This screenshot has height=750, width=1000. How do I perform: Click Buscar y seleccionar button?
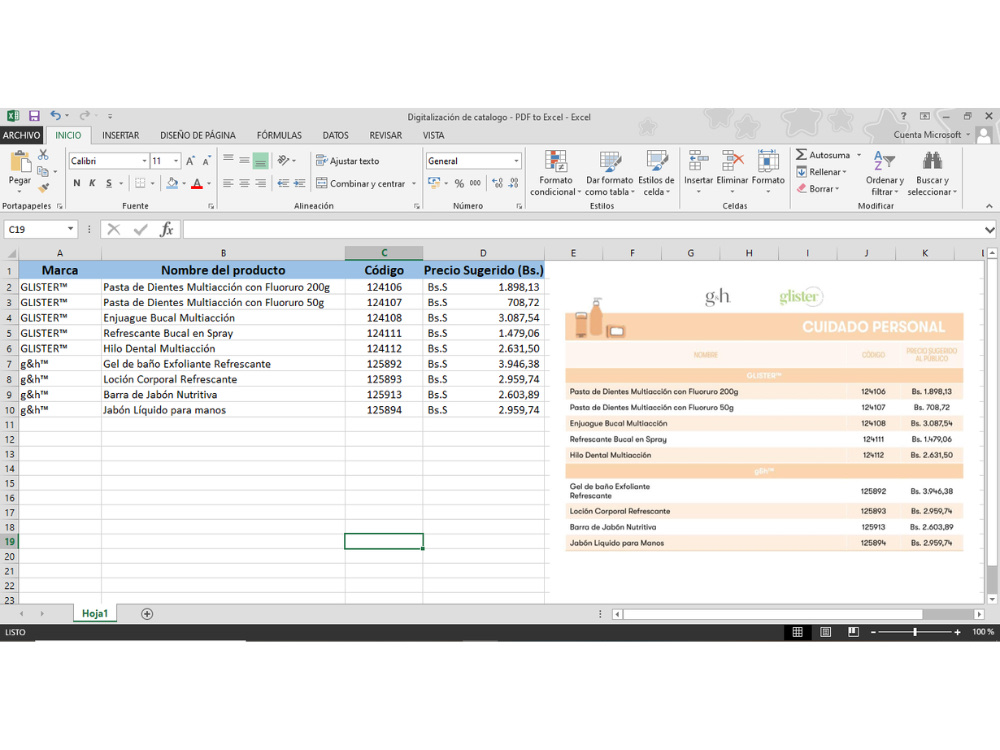click(x=932, y=173)
